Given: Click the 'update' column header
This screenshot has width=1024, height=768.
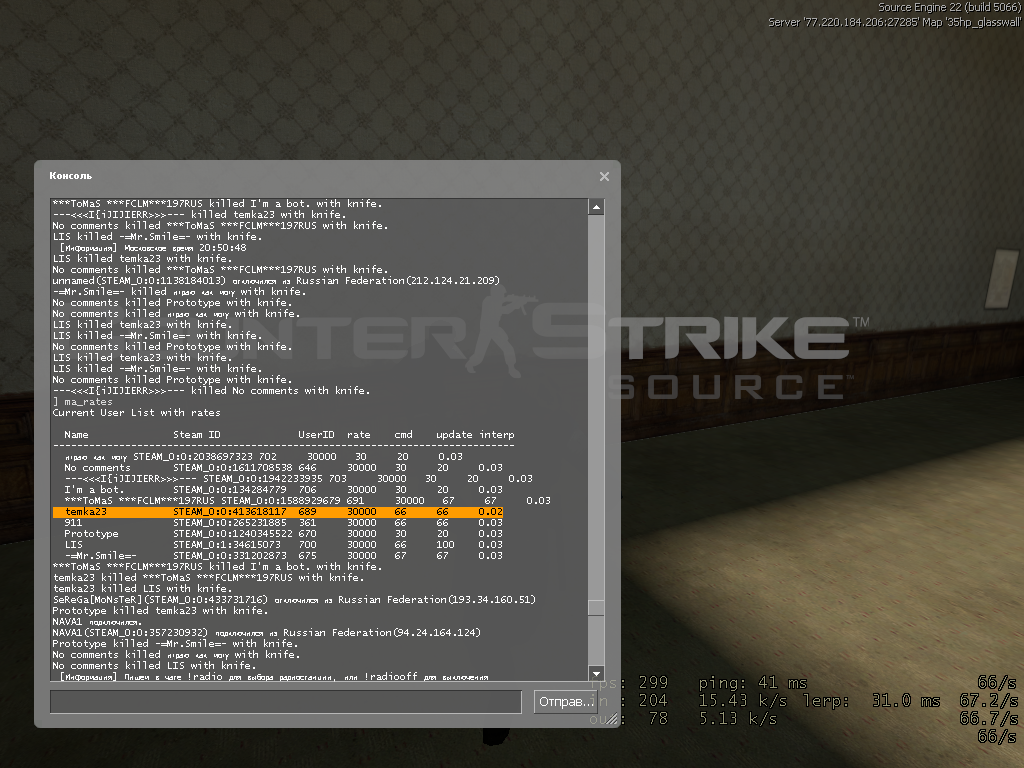Looking at the screenshot, I should click(x=454, y=435).
